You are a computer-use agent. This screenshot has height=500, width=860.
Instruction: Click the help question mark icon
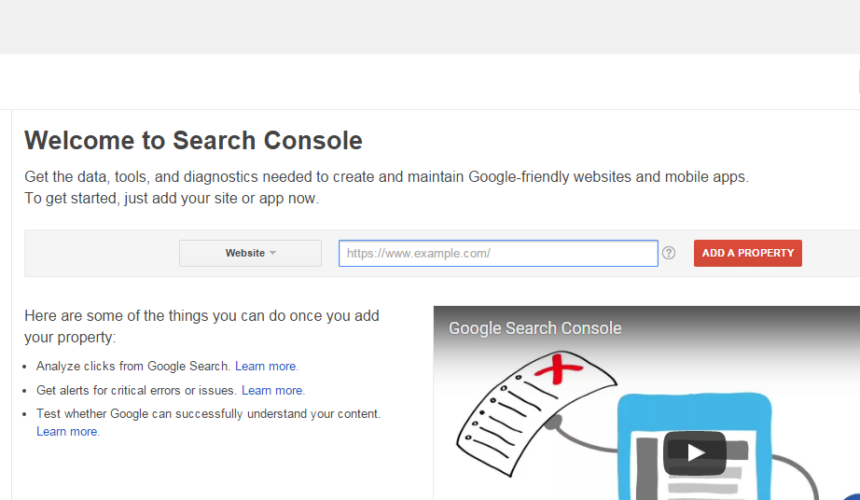click(x=669, y=253)
